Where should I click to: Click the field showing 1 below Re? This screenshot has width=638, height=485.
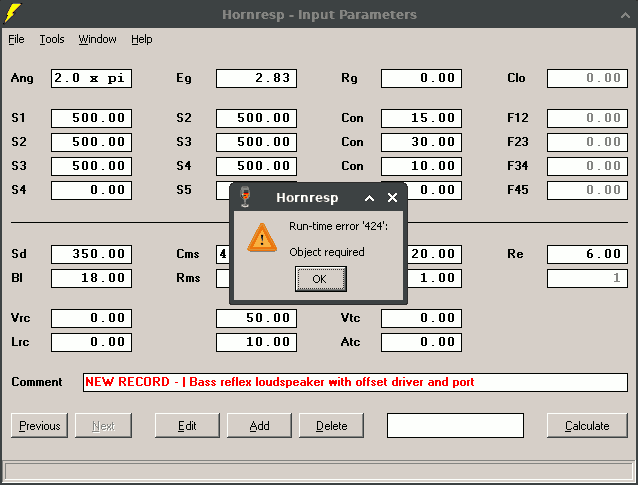click(587, 278)
